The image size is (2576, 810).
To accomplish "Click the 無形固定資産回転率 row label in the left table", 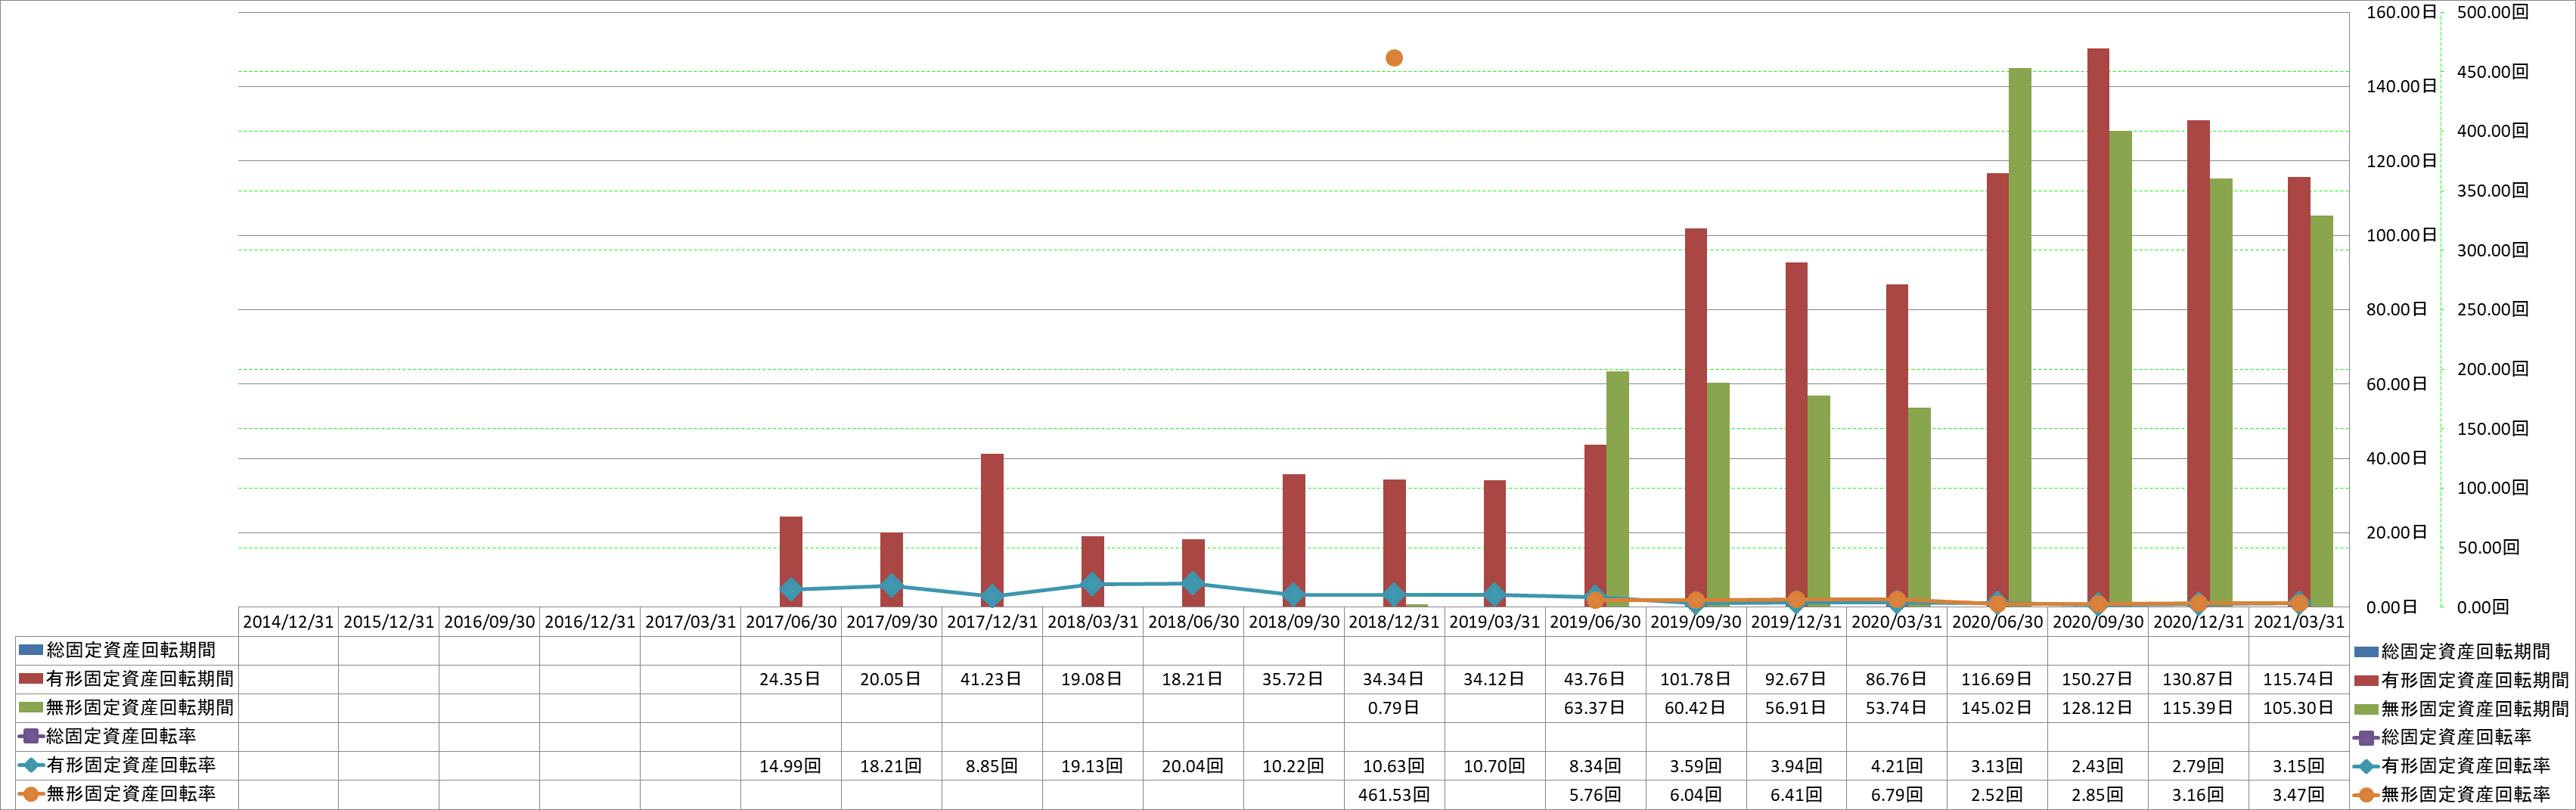I will 131,795.
